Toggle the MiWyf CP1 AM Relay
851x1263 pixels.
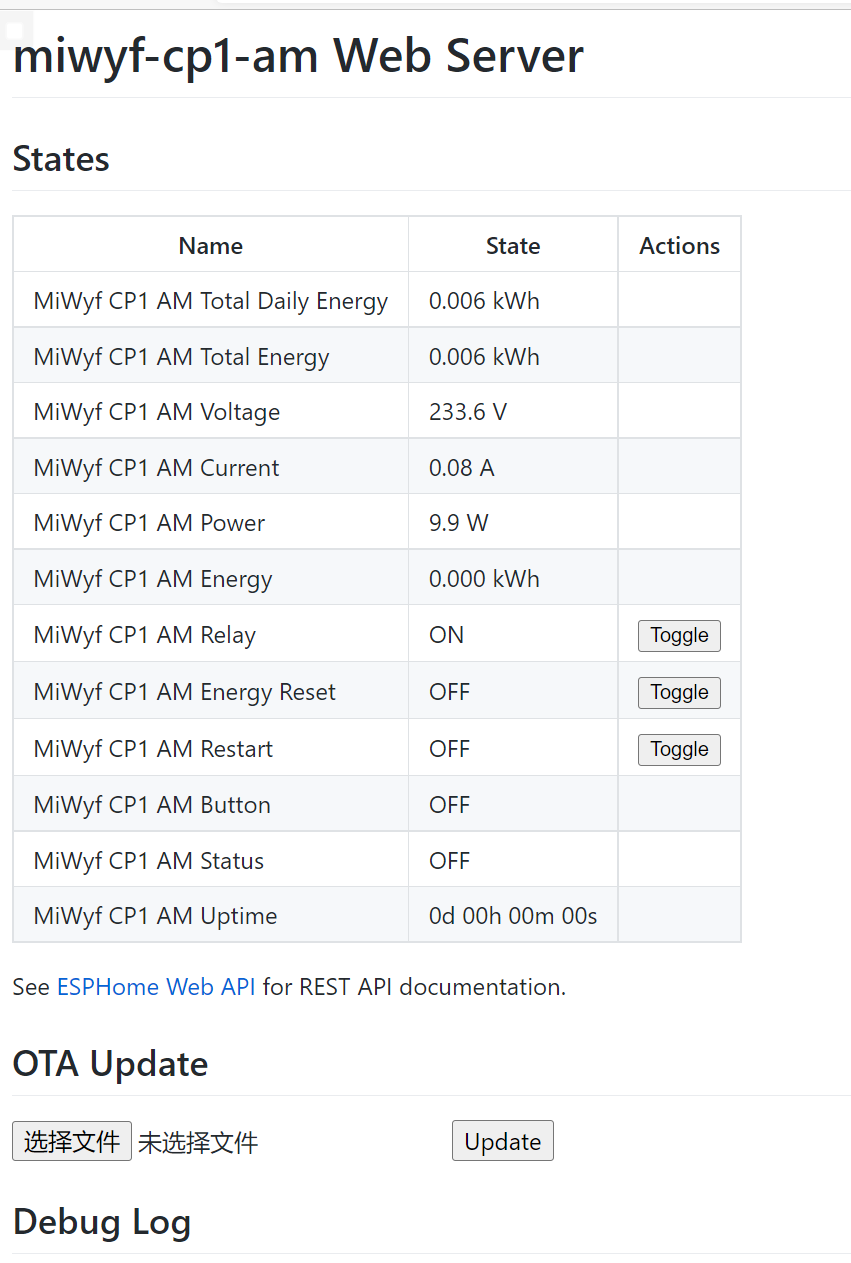point(679,636)
